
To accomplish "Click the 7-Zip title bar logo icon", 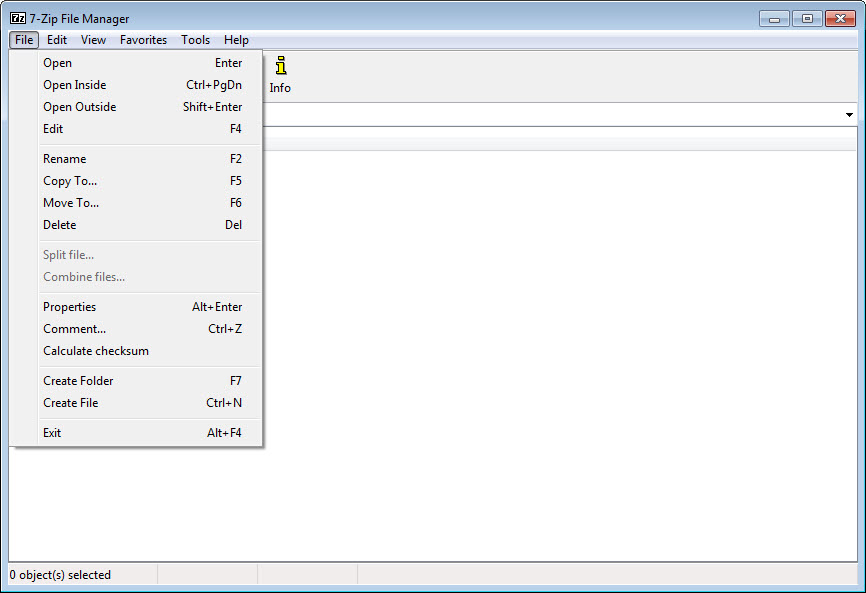I will pyautogui.click(x=18, y=18).
